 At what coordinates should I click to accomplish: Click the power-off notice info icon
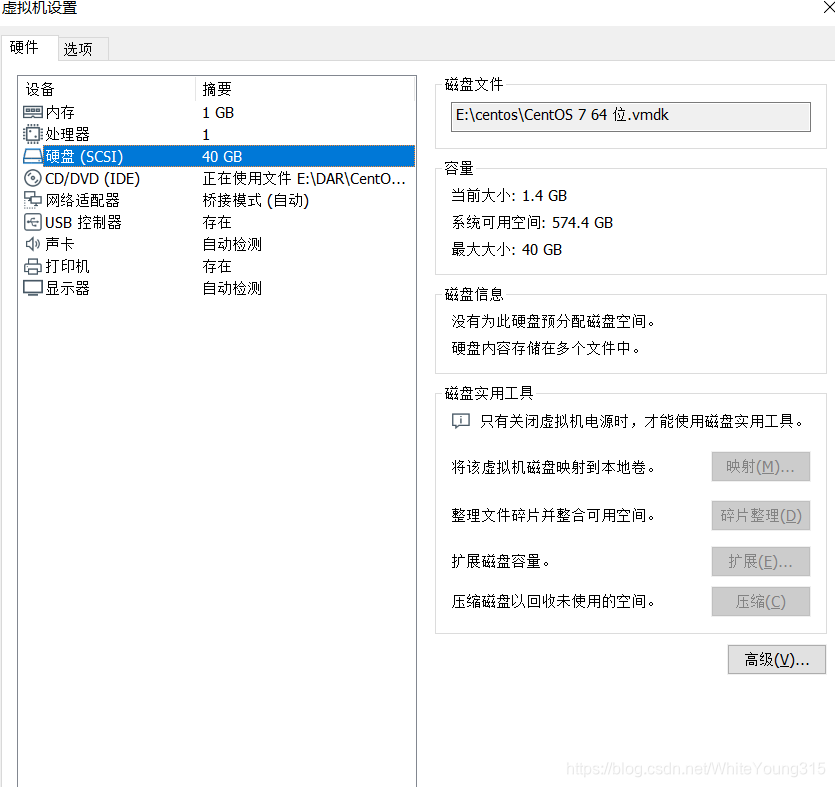pyautogui.click(x=460, y=421)
